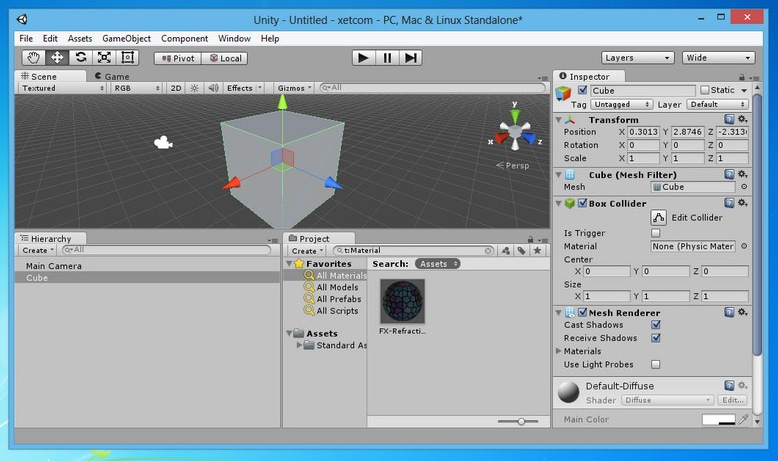Open the Textured draw mode dropdown
The height and width of the screenshot is (461, 778).
pyautogui.click(x=63, y=88)
